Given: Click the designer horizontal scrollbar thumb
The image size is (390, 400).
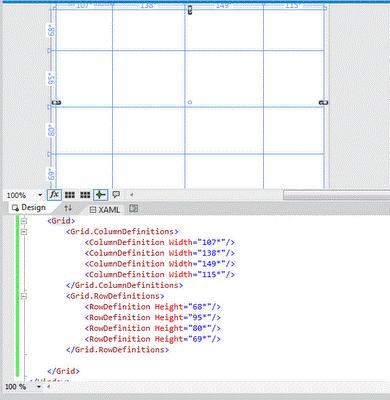Looking at the screenshot, I should [336, 195].
